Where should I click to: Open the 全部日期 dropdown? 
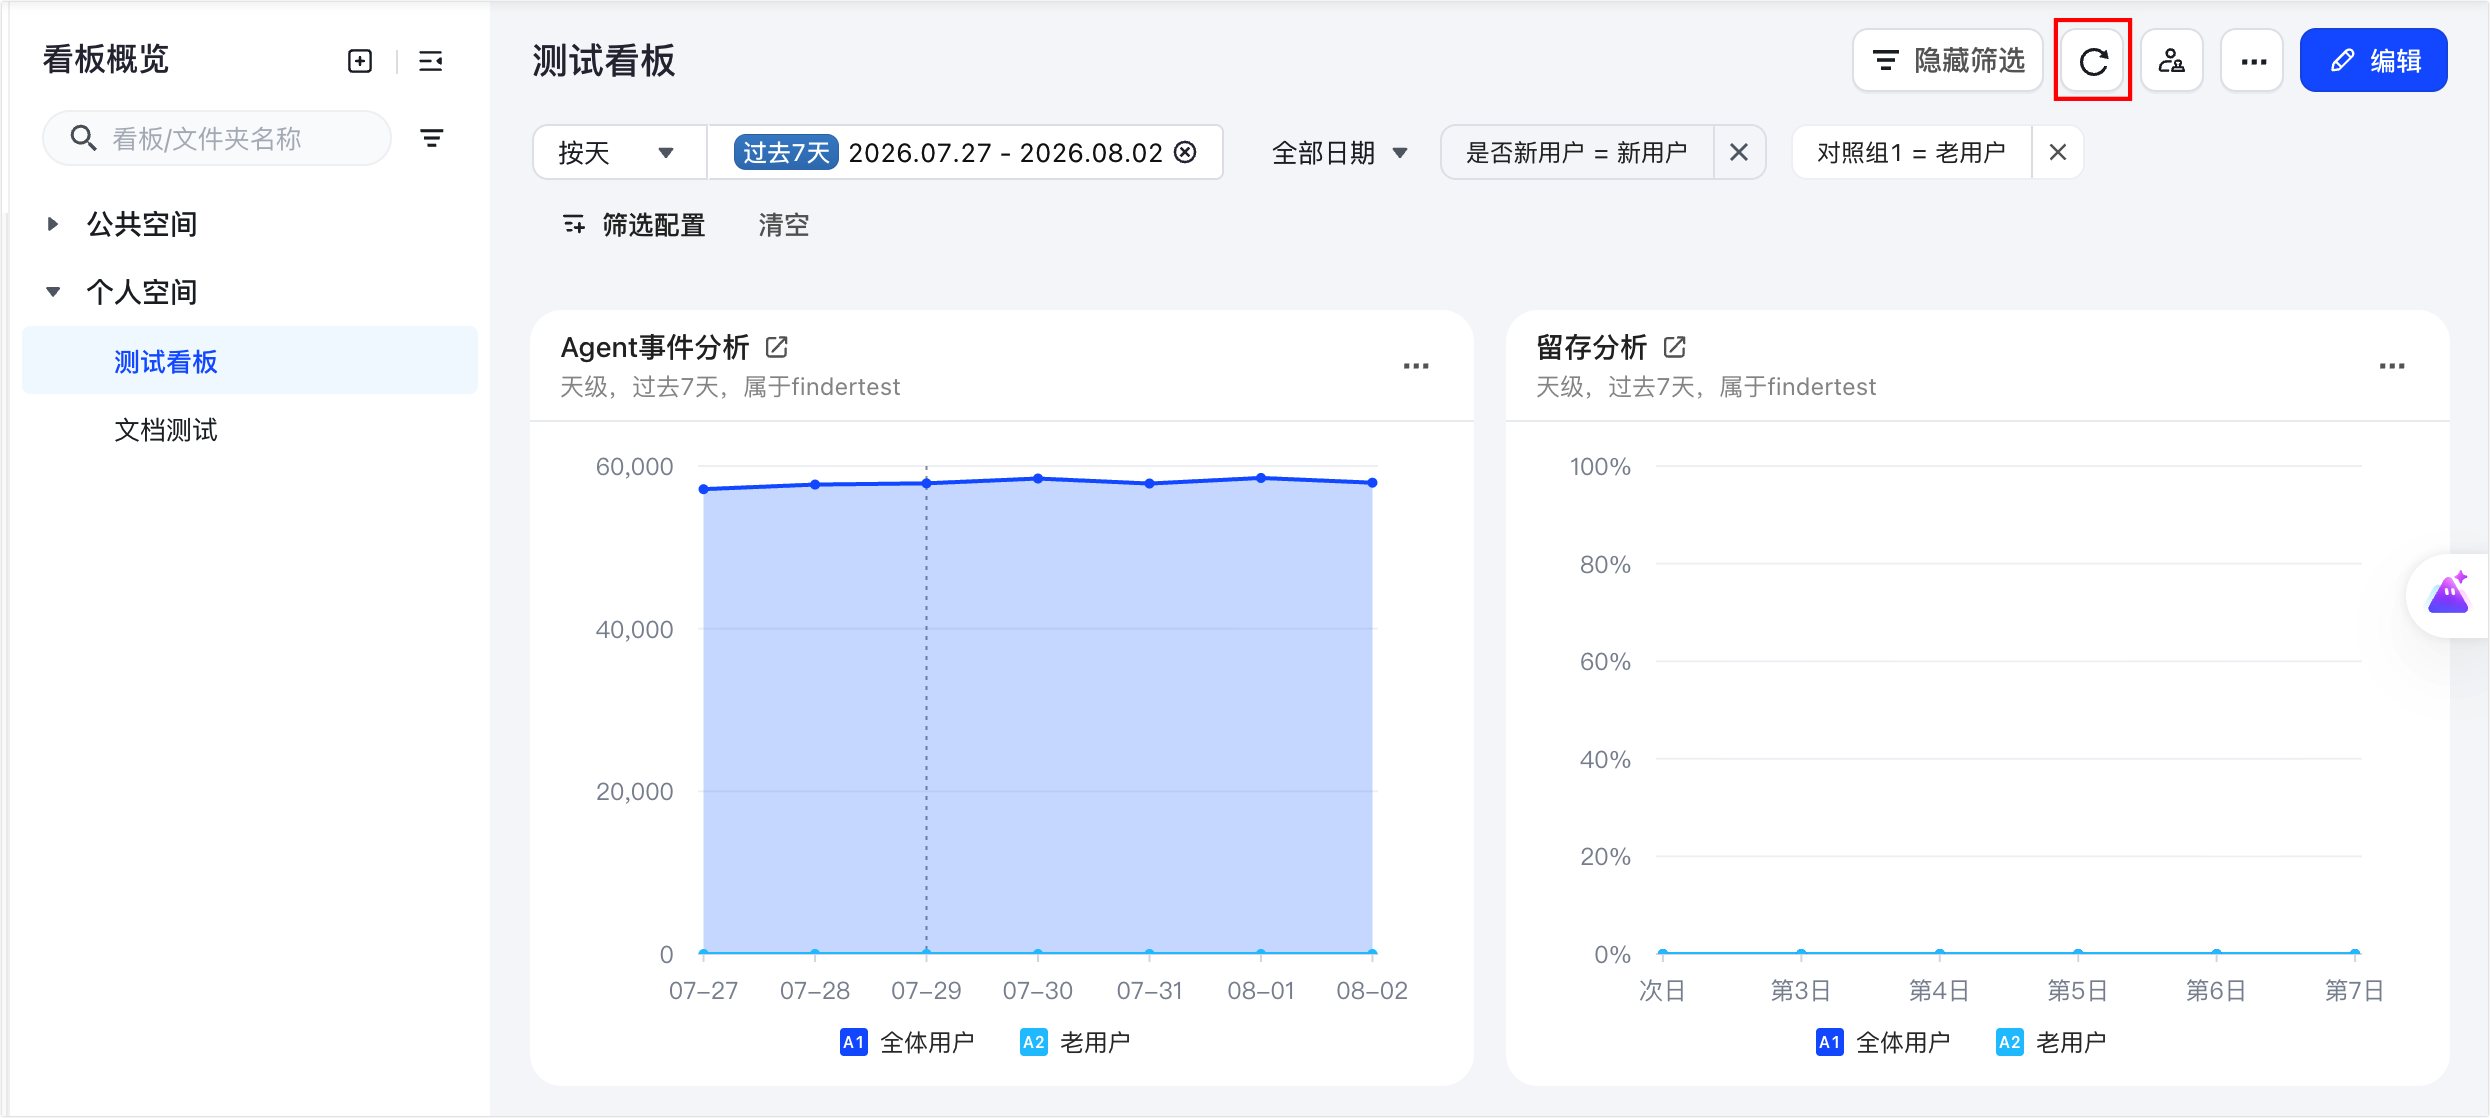pyautogui.click(x=1340, y=152)
